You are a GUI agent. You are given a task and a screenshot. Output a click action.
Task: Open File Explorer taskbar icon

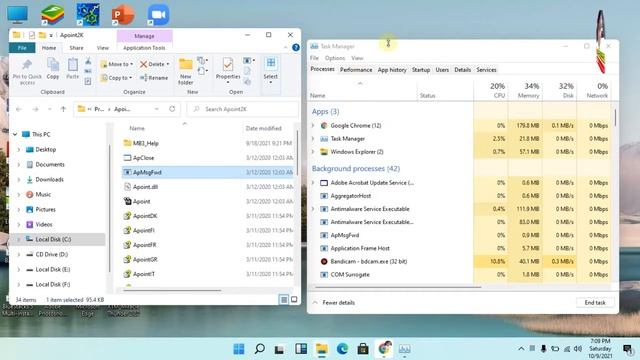[322, 349]
